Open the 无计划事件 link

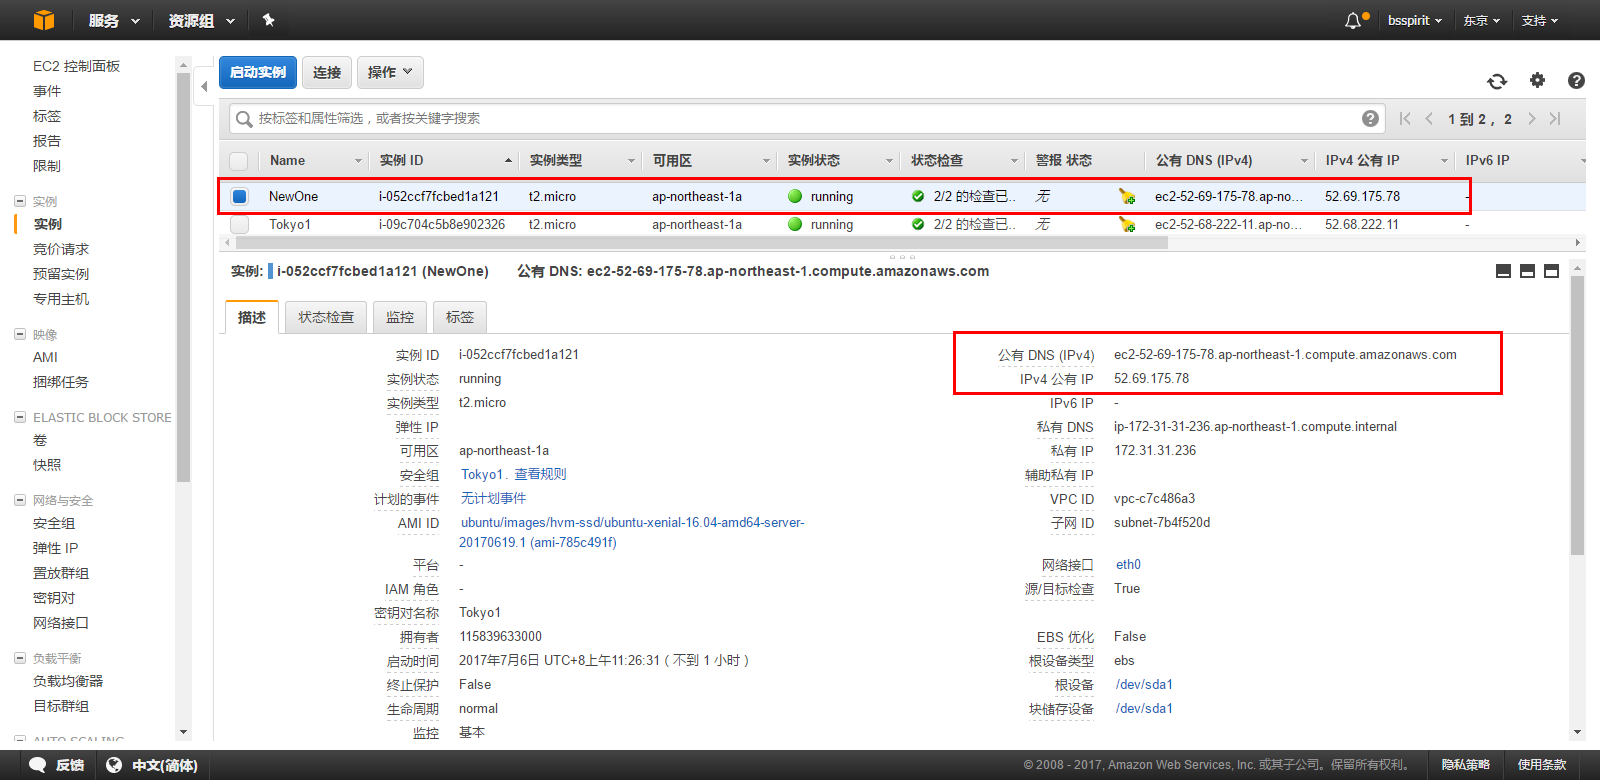(x=493, y=498)
